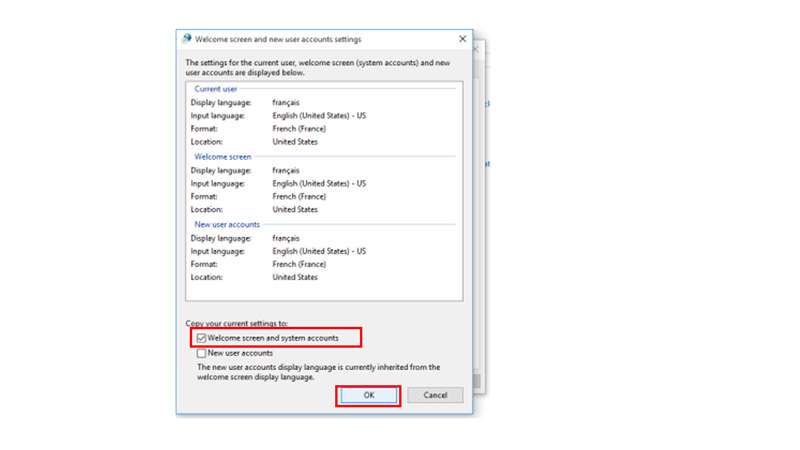Click English (United States) input language under Welcome screen
This screenshot has height=450, width=800.
point(319,184)
